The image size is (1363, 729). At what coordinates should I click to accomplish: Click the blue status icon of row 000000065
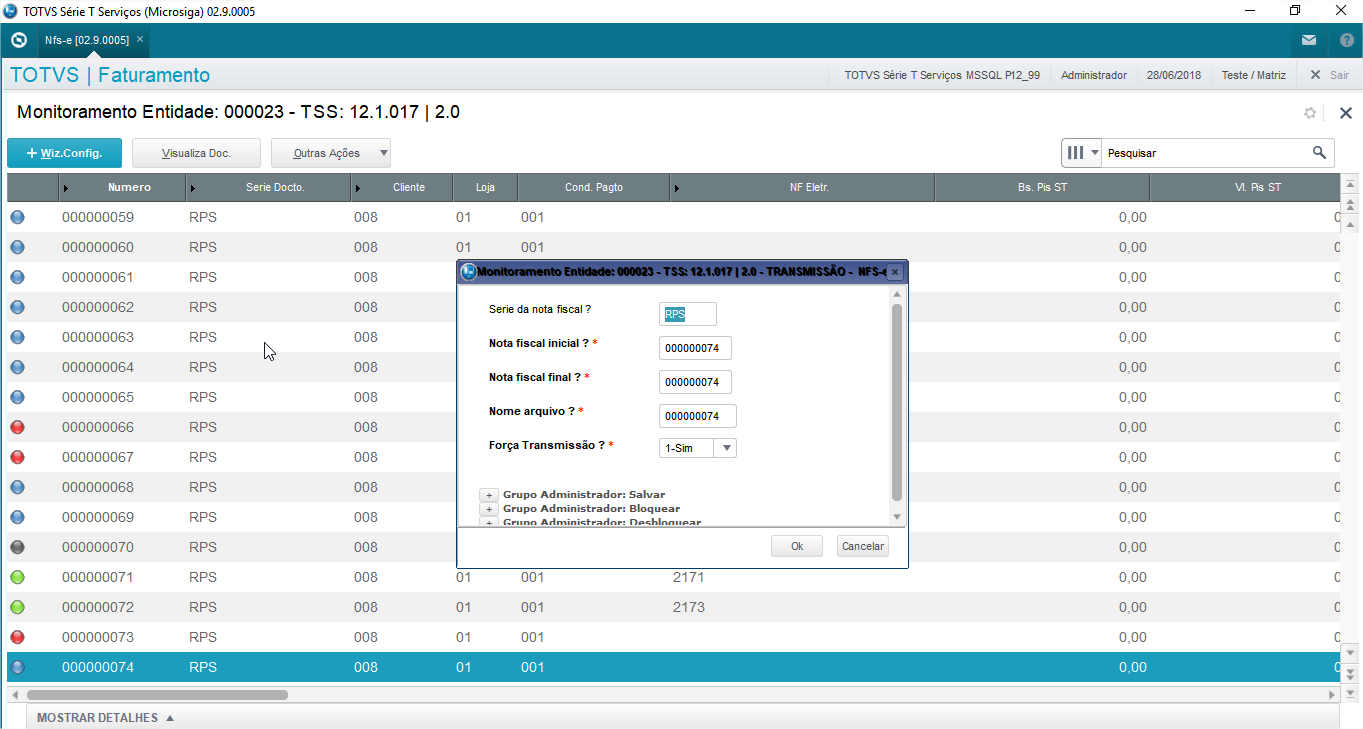tap(17, 397)
